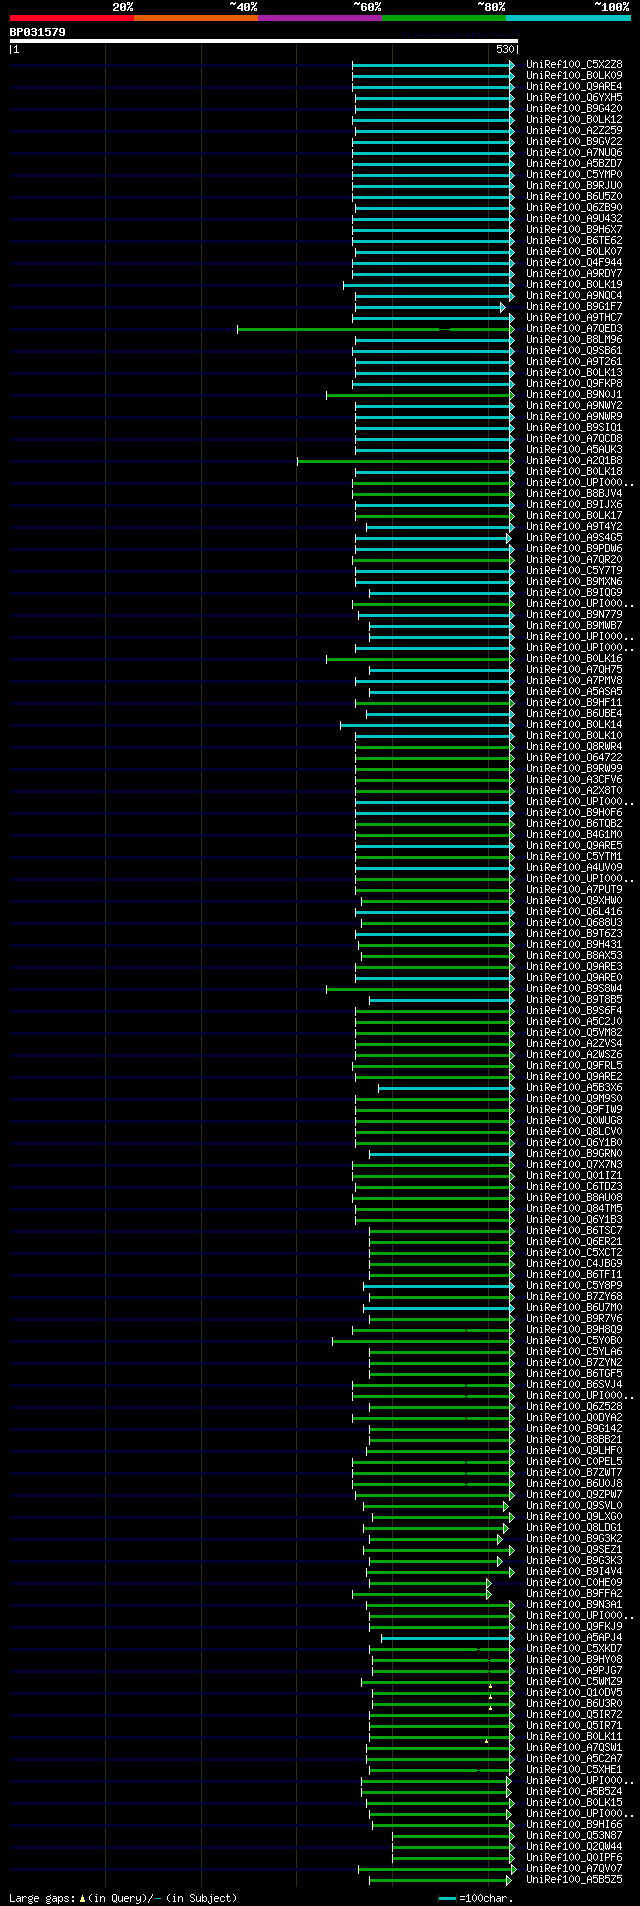Click the cyan ~100% identity legend segment
This screenshot has width=640, height=1906.
click(568, 18)
